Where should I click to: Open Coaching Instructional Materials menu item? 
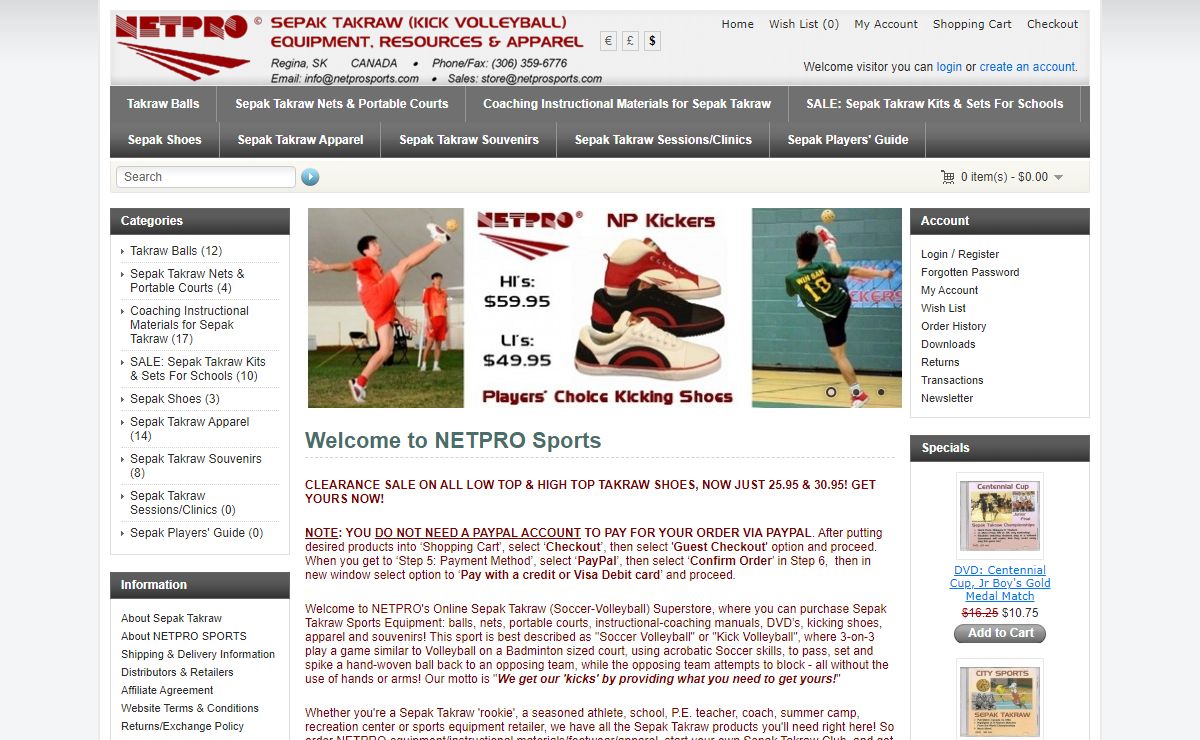[627, 104]
